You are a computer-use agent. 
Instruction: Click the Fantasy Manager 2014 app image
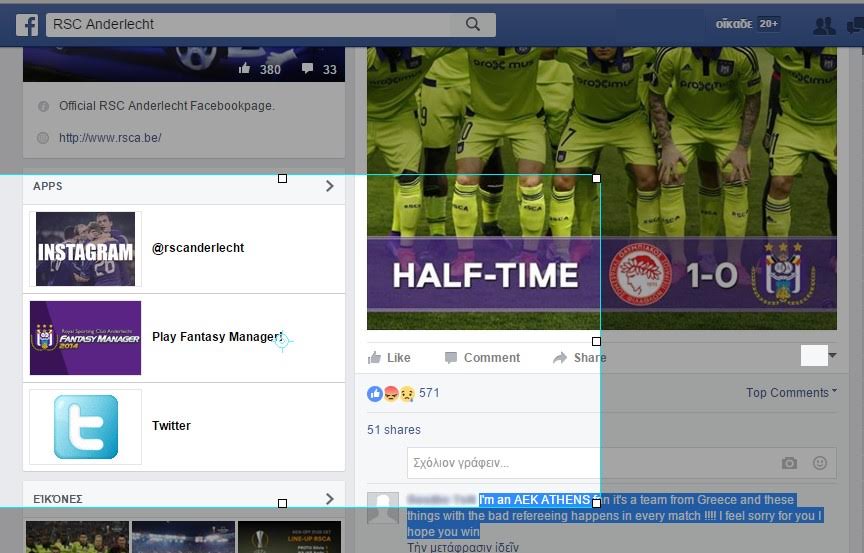86,338
